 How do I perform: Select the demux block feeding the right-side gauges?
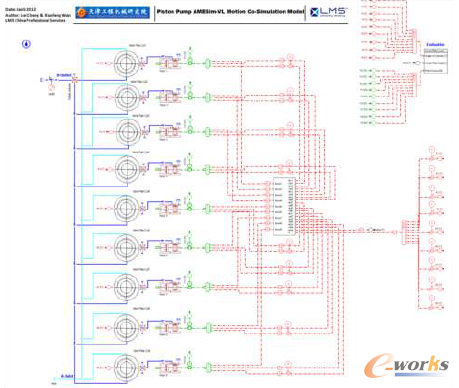click(x=404, y=232)
